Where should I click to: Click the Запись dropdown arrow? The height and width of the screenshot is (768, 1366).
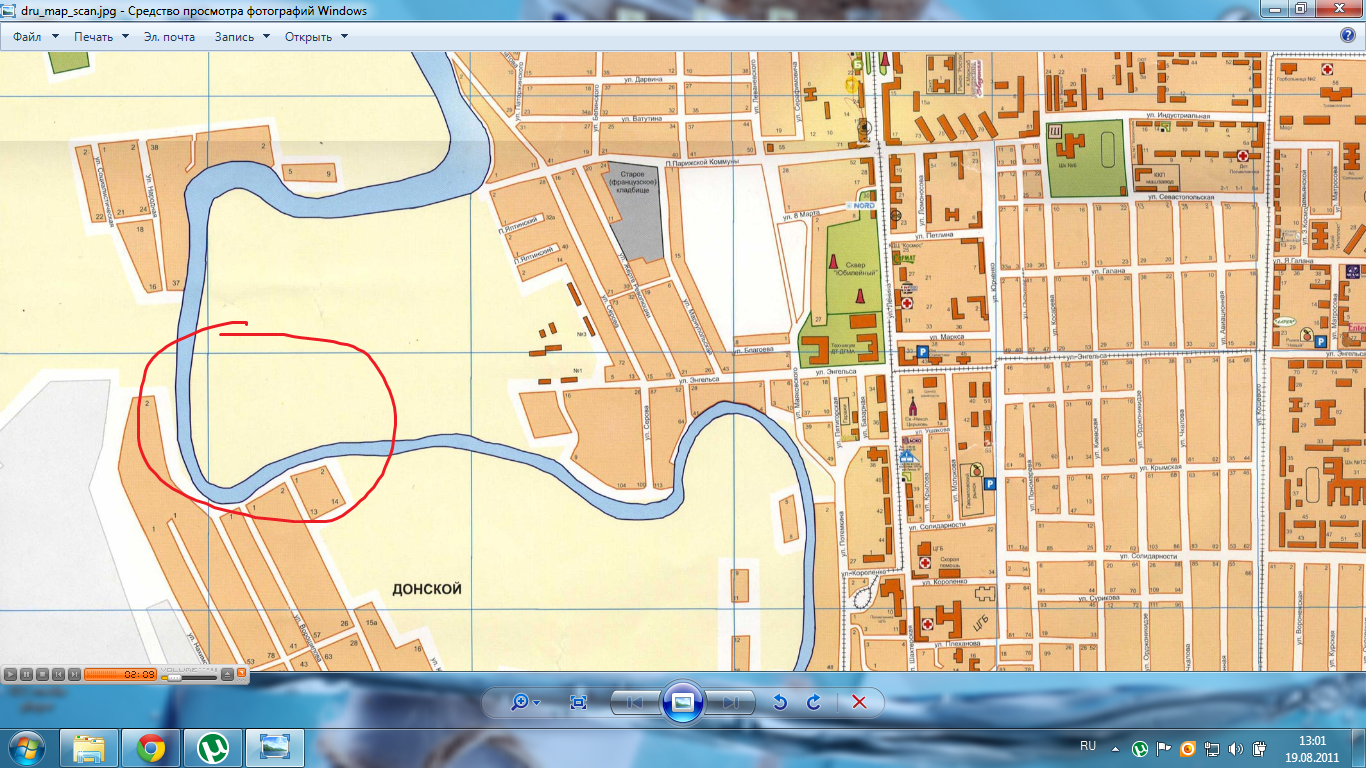266,36
